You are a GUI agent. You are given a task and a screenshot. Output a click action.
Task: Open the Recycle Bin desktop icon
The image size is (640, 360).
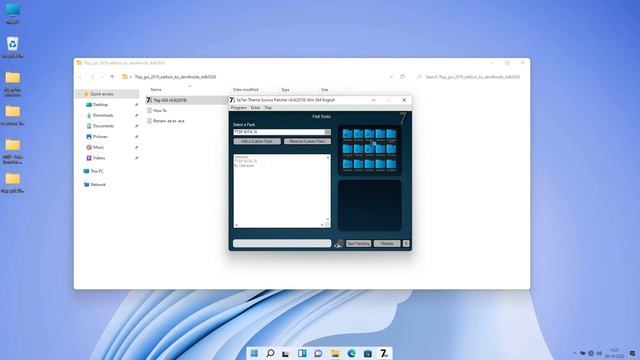13,47
